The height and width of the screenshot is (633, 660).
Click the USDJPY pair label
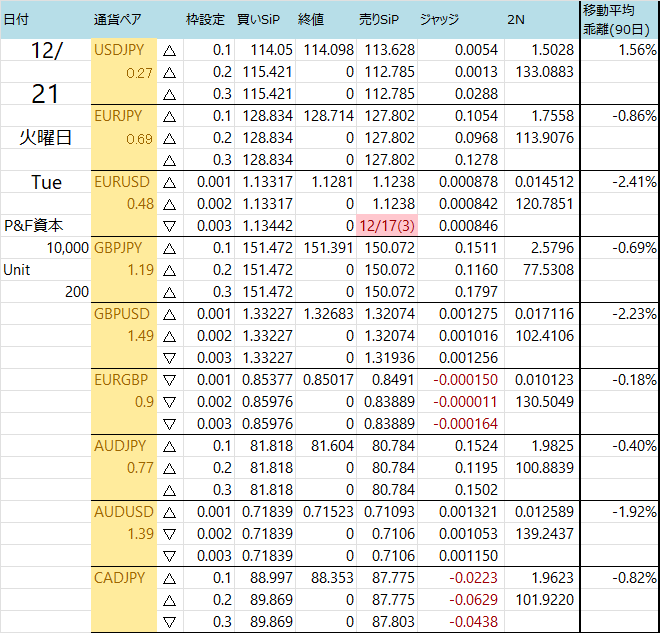119,50
